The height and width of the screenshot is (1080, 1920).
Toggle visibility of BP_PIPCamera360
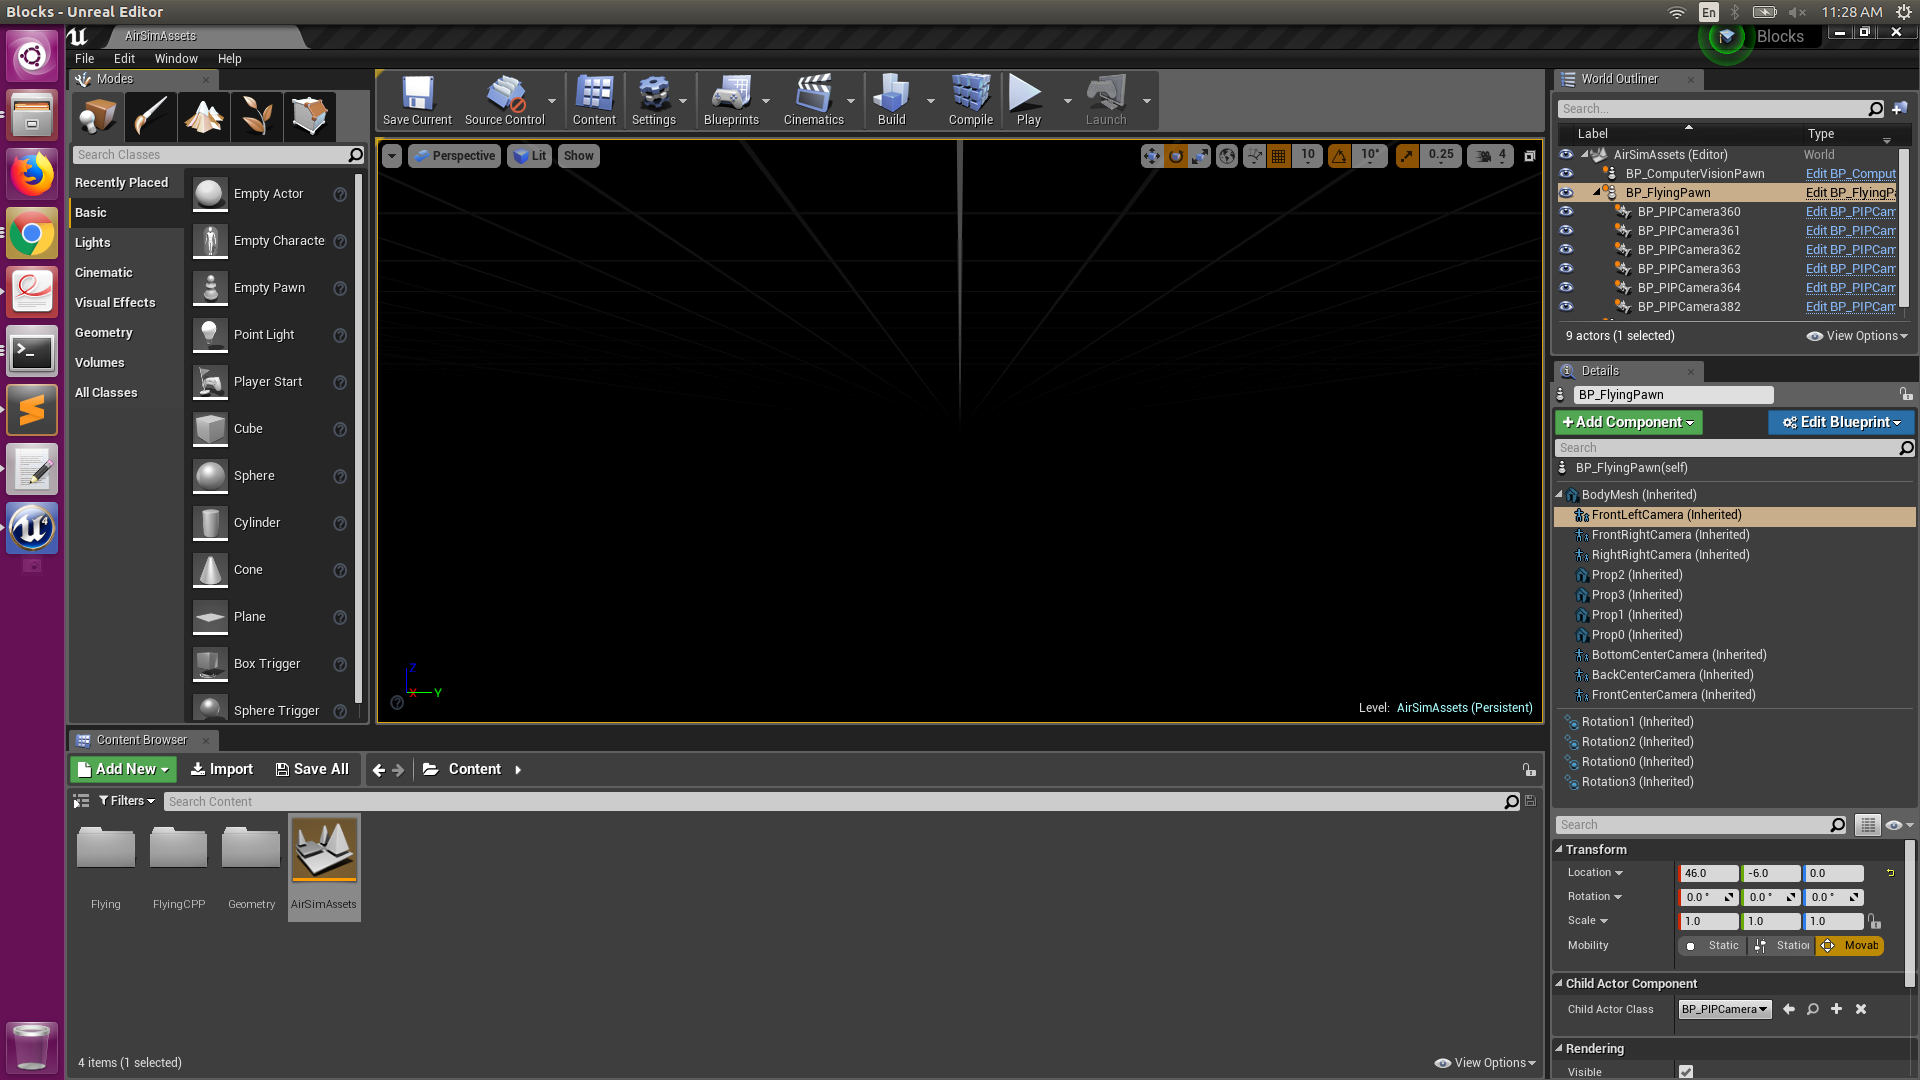click(x=1566, y=212)
